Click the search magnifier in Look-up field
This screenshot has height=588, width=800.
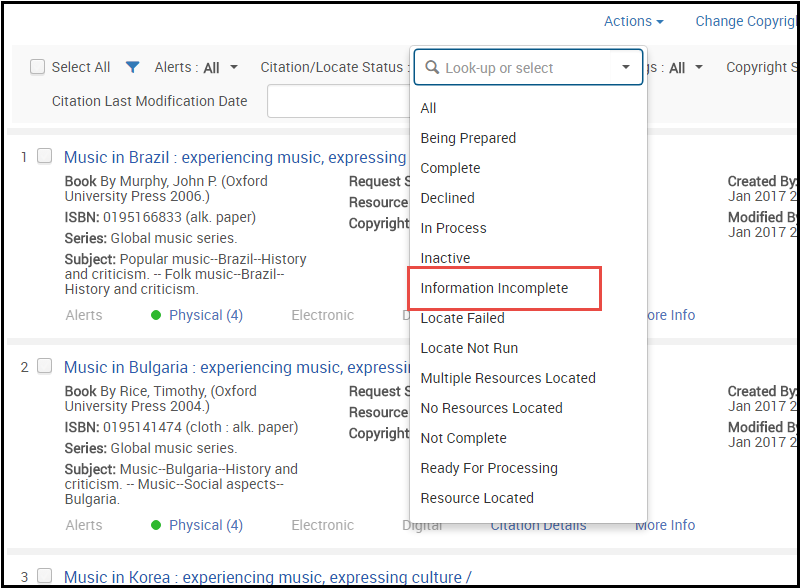point(432,67)
